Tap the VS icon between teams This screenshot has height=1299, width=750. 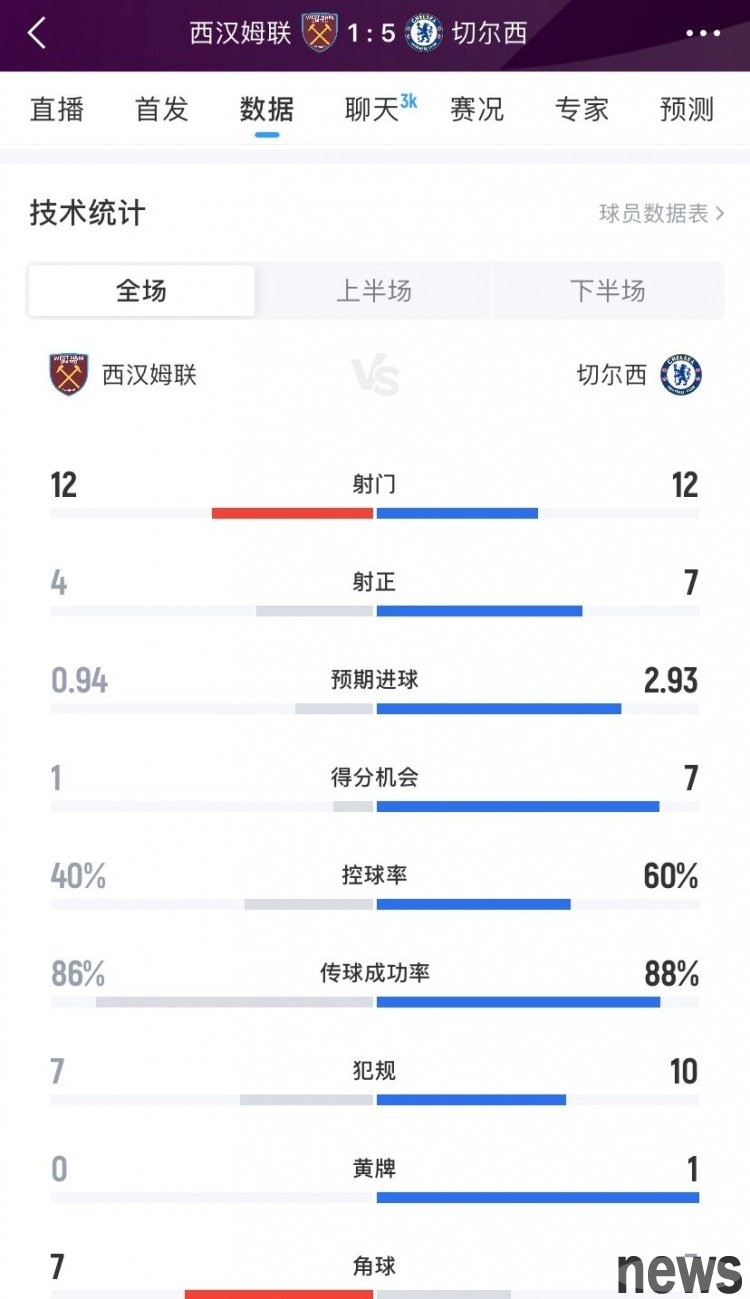click(x=375, y=377)
